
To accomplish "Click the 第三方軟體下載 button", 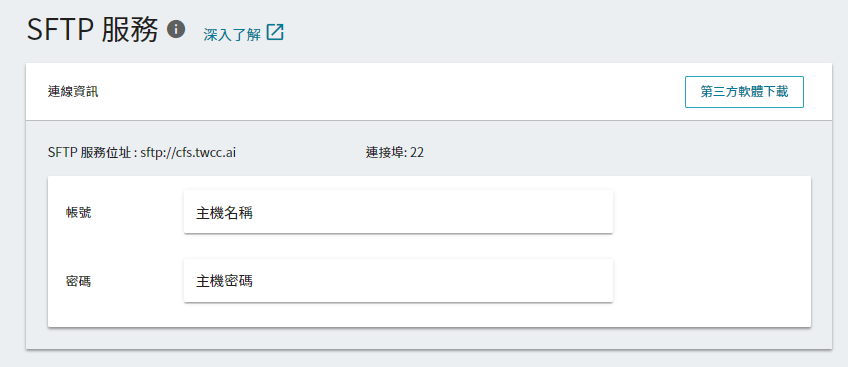I will tap(744, 92).
